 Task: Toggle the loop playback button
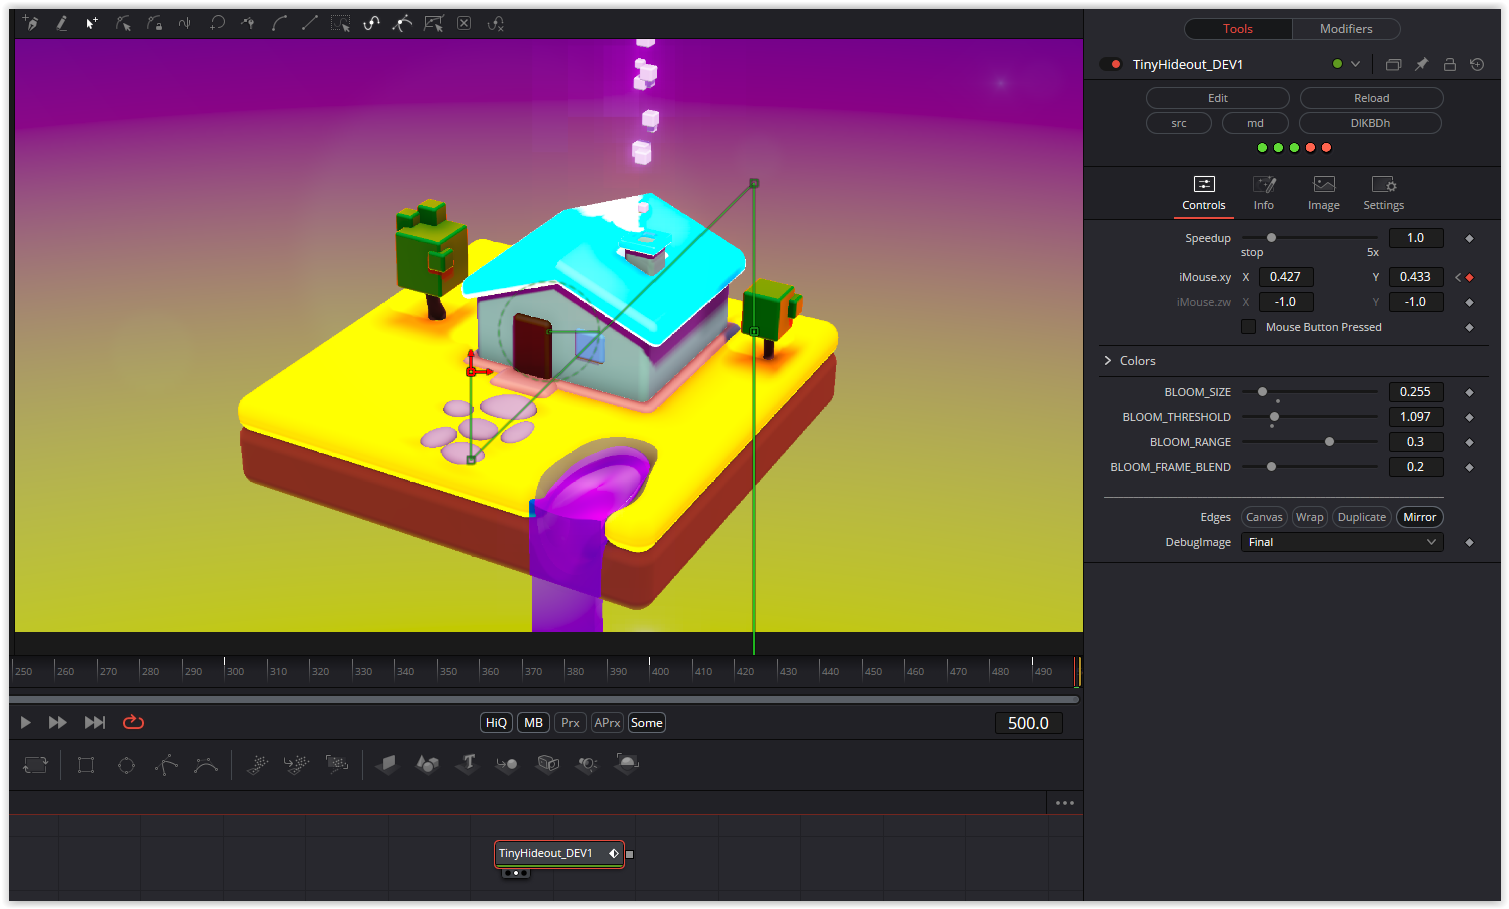click(x=133, y=722)
